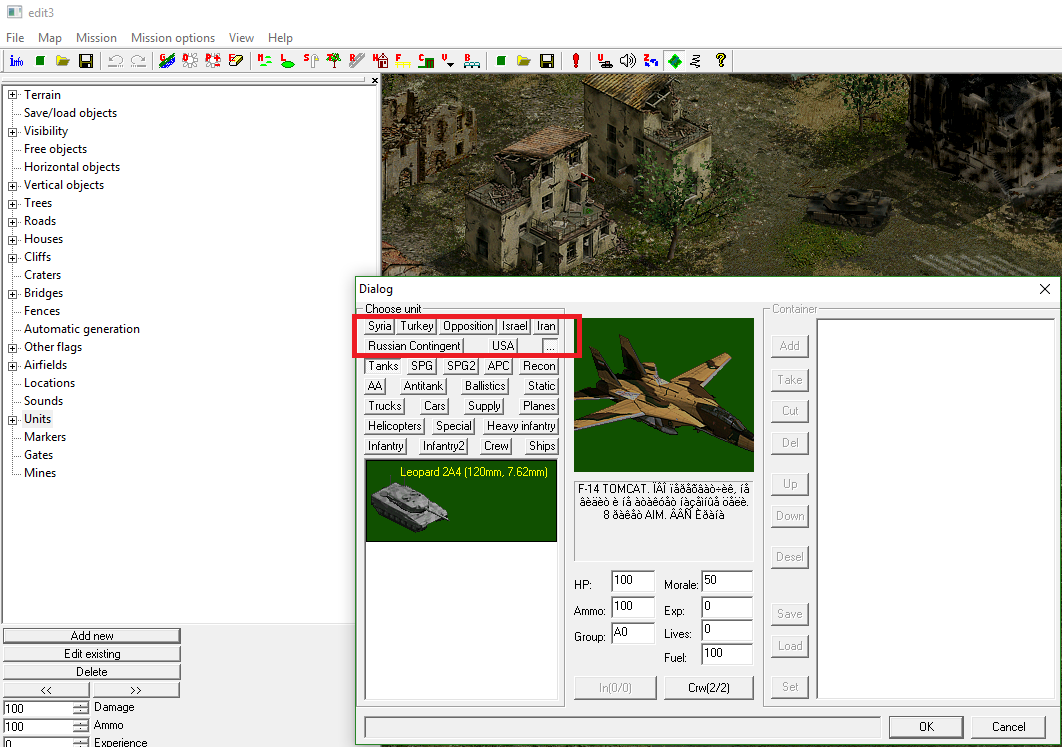This screenshot has height=747, width=1062.
Task: Select the Russian Contingent faction button
Action: (415, 345)
